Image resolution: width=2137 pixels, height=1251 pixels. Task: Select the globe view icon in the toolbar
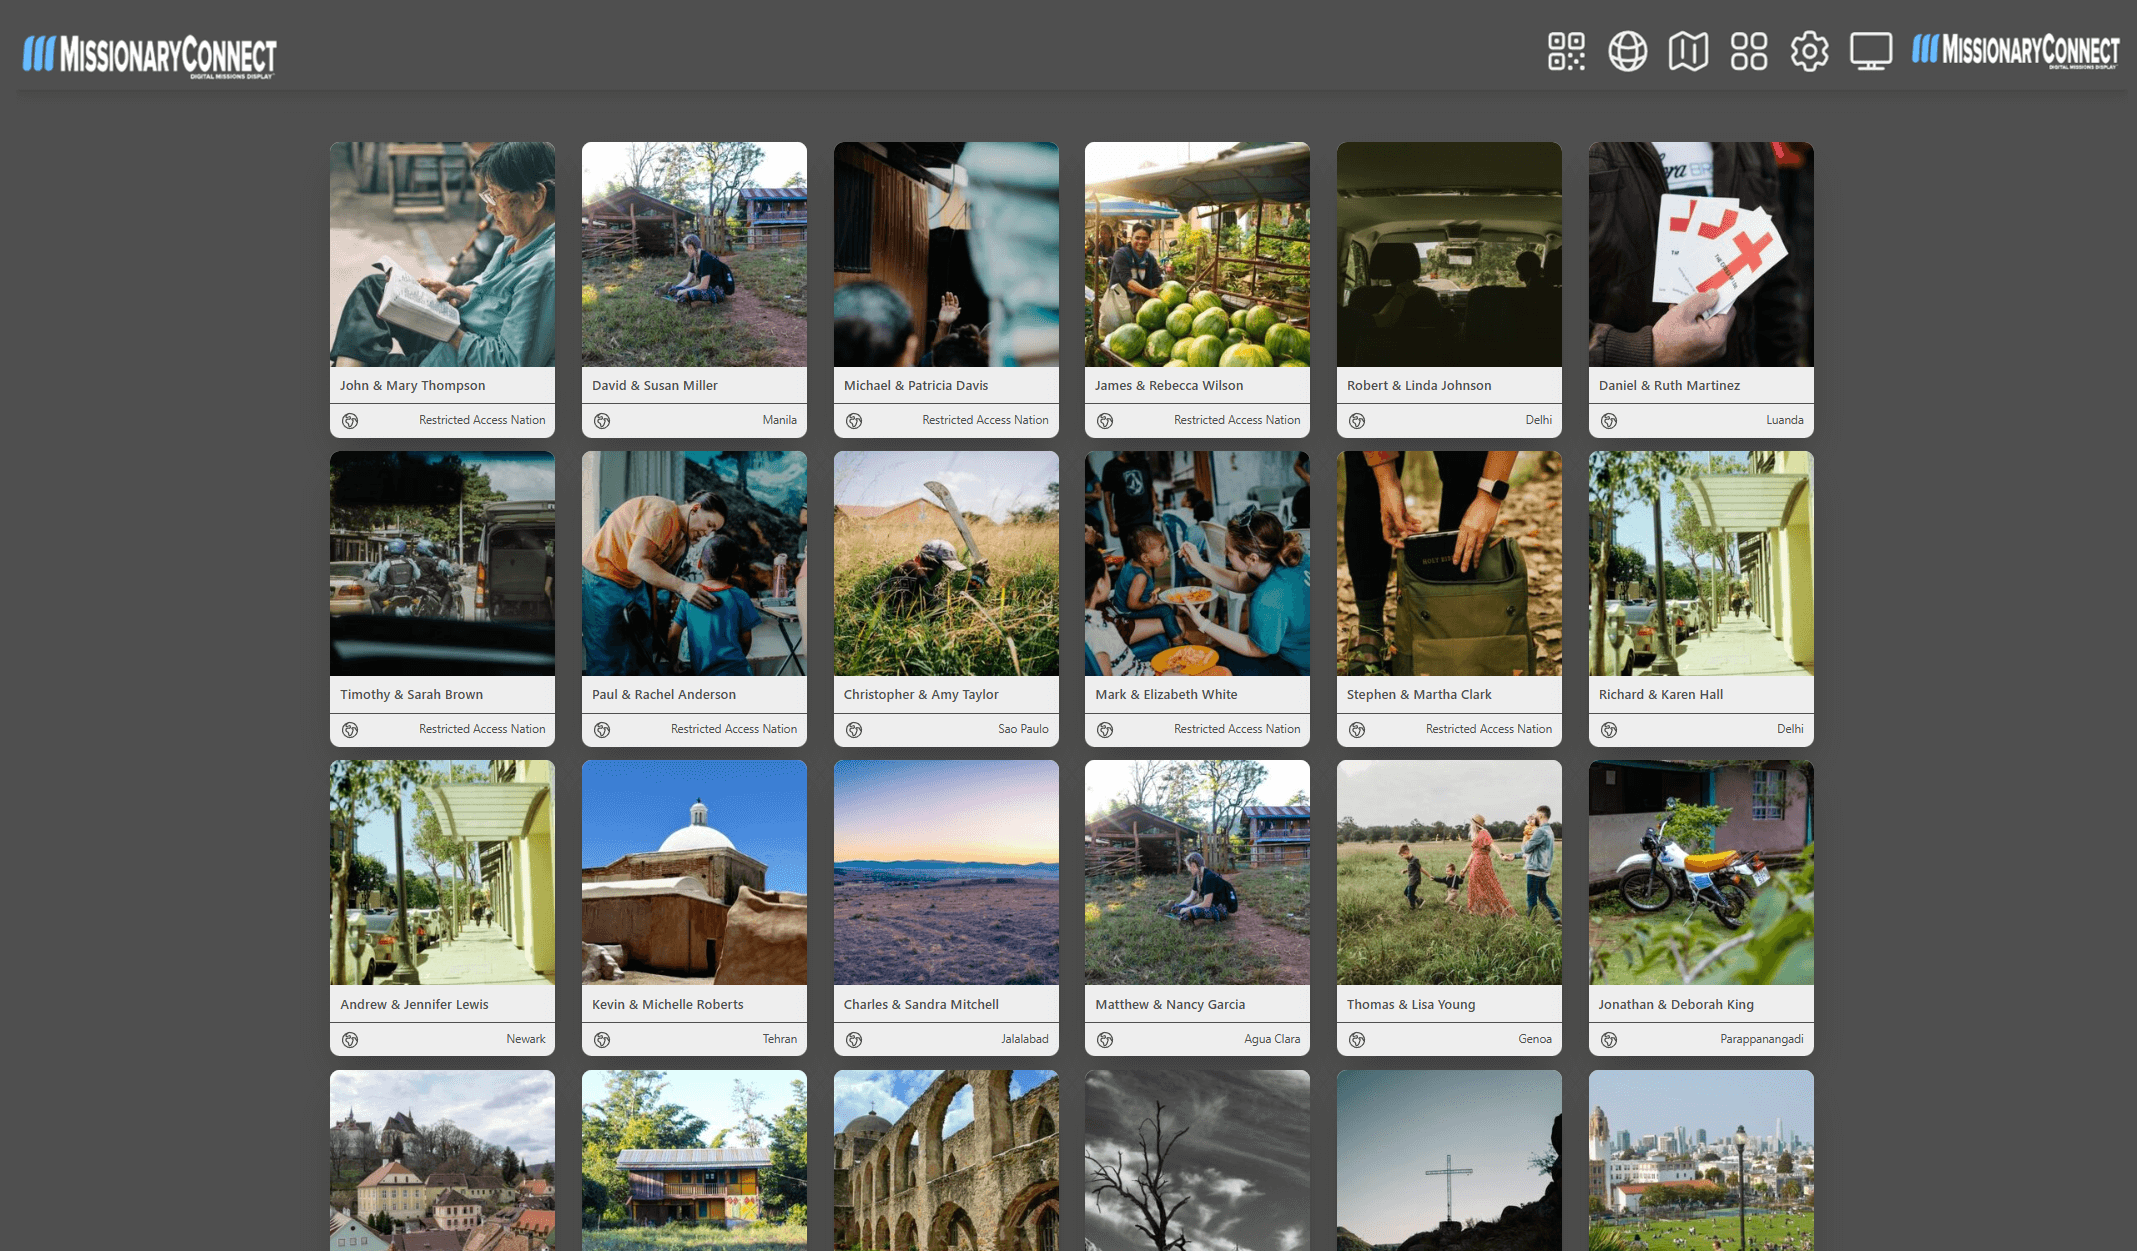tap(1627, 51)
